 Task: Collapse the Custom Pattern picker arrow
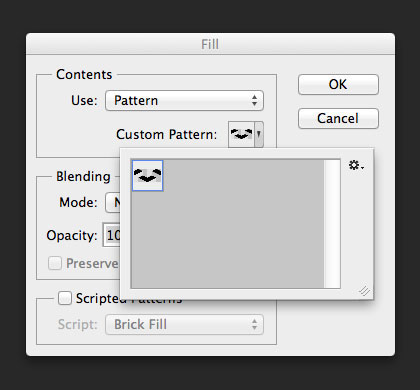point(259,134)
